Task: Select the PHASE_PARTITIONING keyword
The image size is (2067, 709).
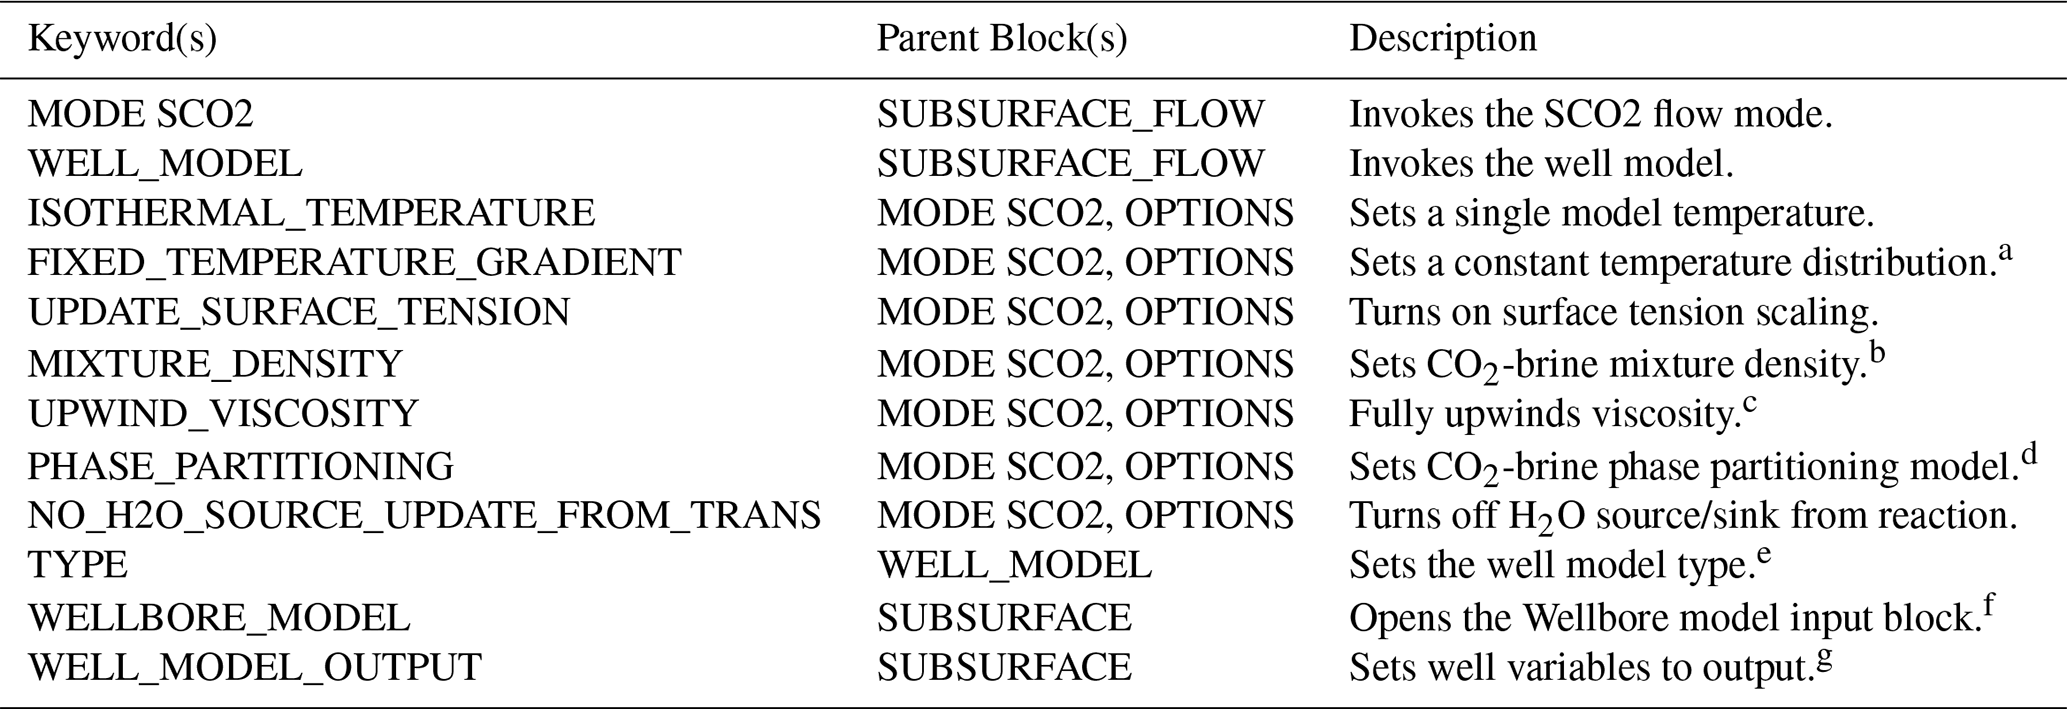Action: pyautogui.click(x=240, y=466)
